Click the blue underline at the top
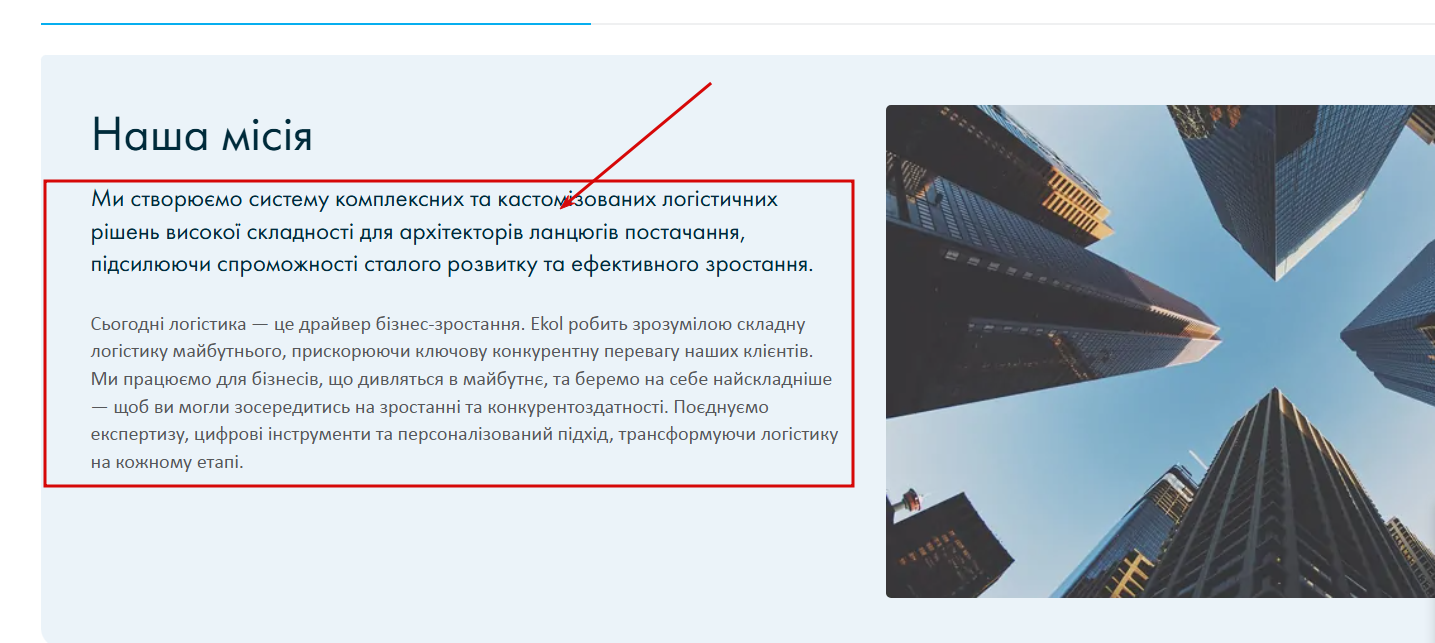 315,23
